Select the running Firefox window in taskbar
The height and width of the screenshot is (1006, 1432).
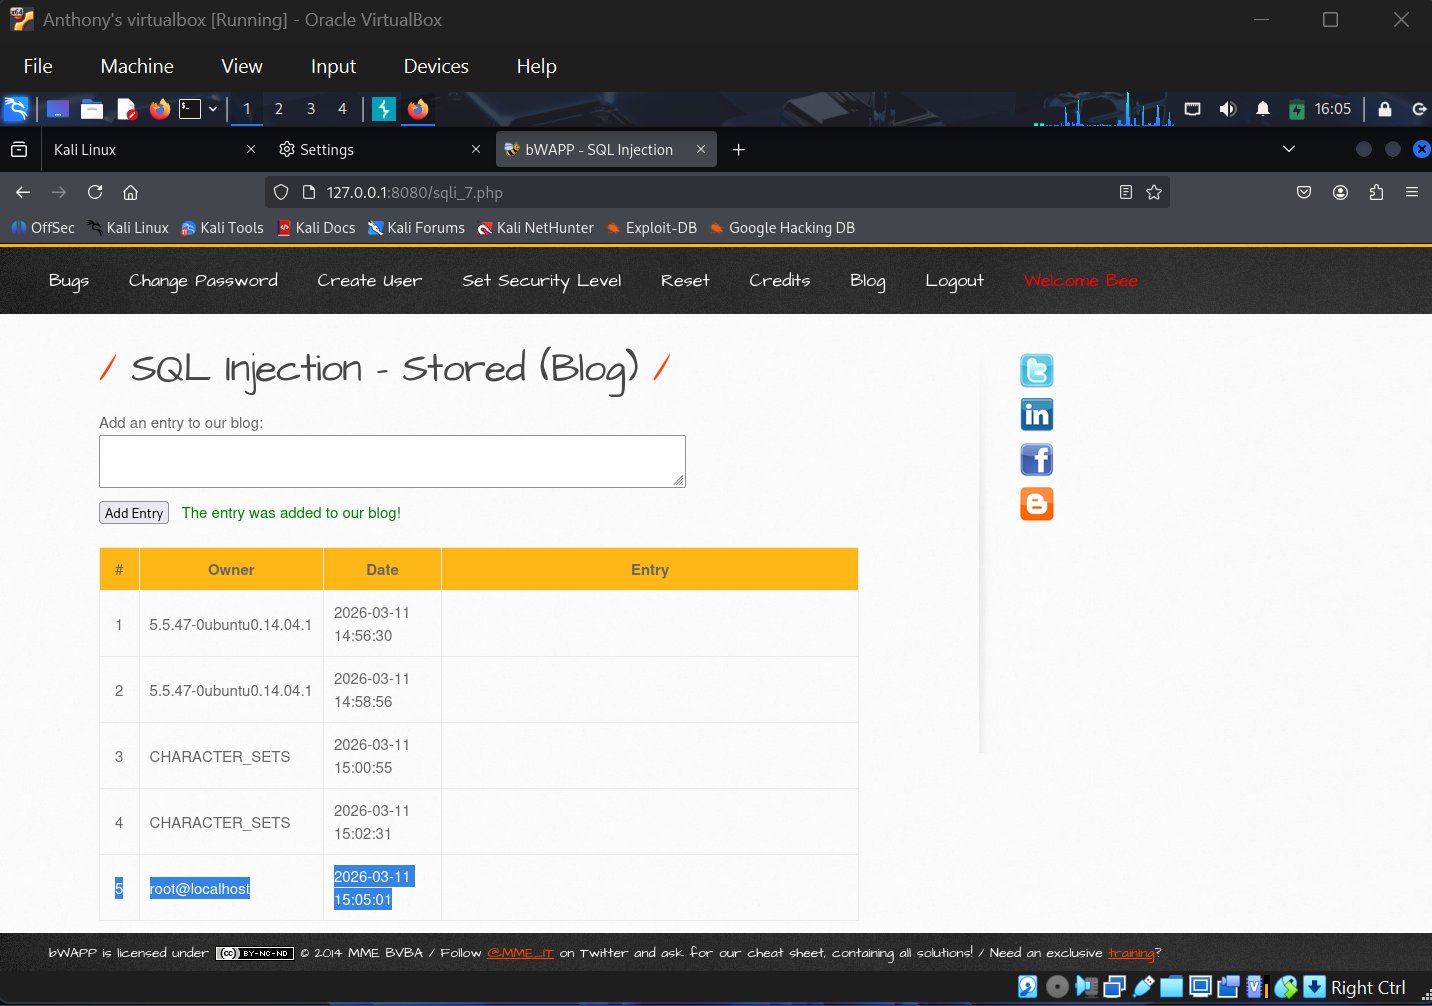point(418,109)
